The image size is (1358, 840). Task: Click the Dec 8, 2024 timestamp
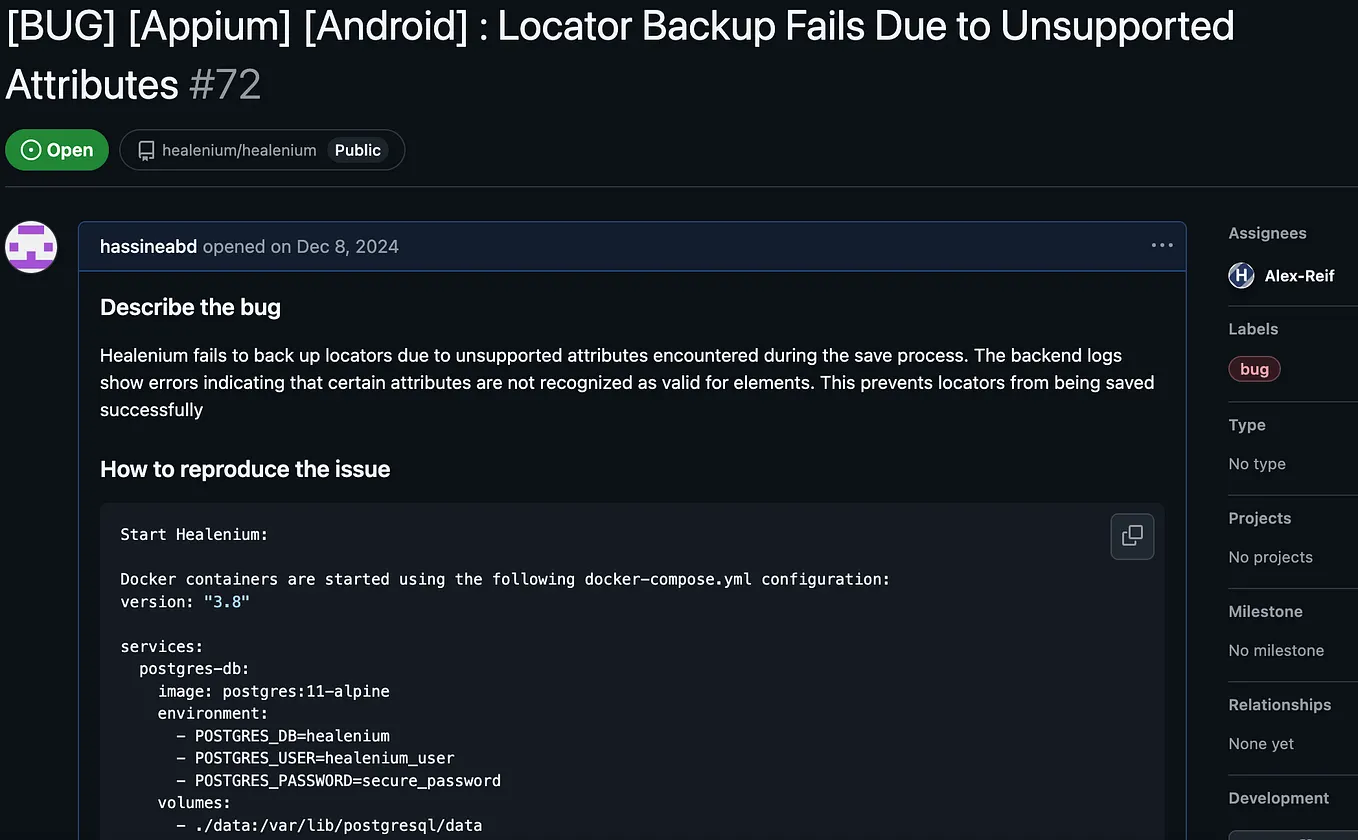point(347,246)
